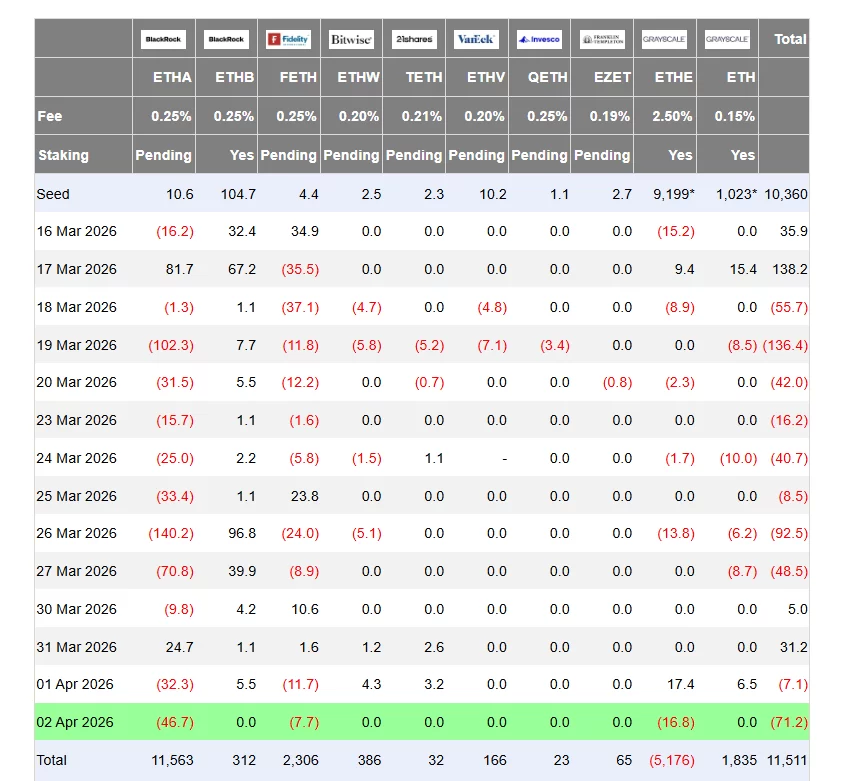The height and width of the screenshot is (781, 845).
Task: Click the Bitwise logo
Action: [x=351, y=39]
